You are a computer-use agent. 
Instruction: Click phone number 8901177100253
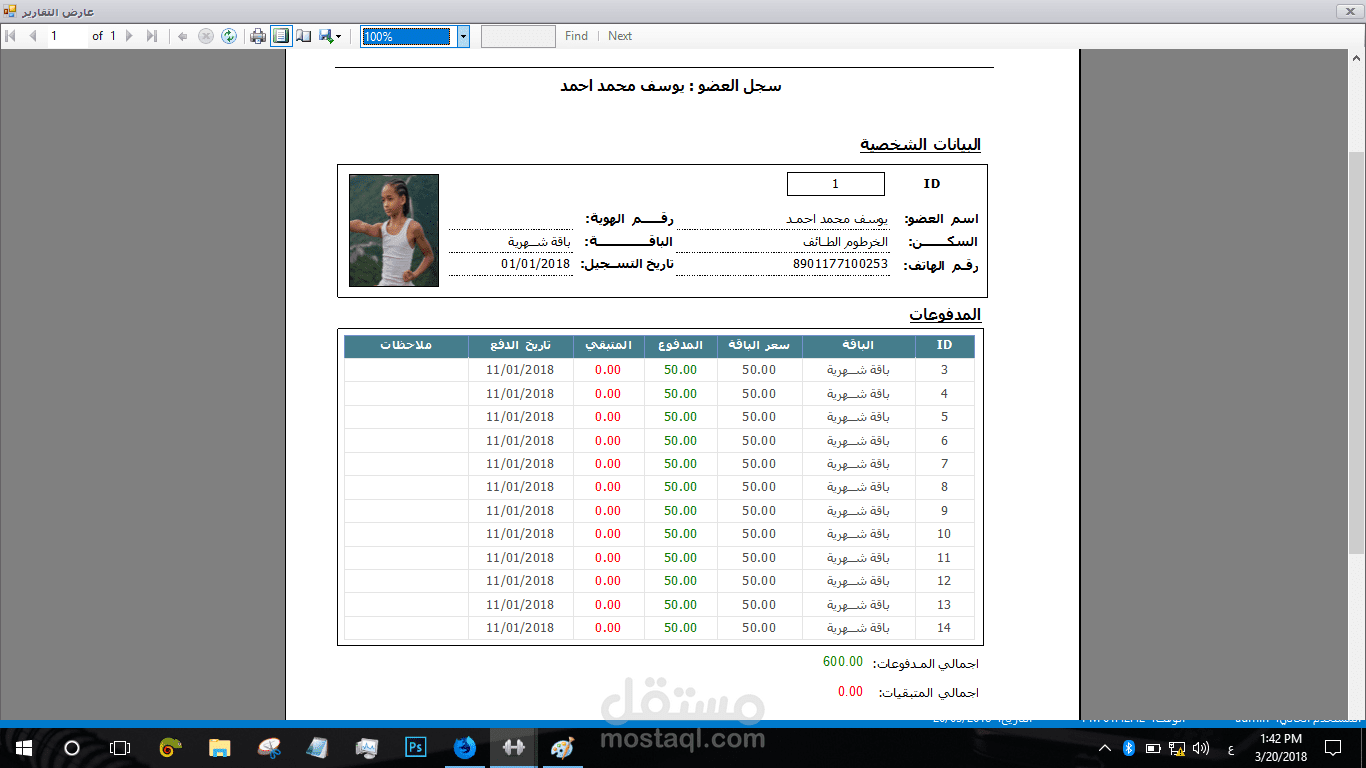click(840, 264)
